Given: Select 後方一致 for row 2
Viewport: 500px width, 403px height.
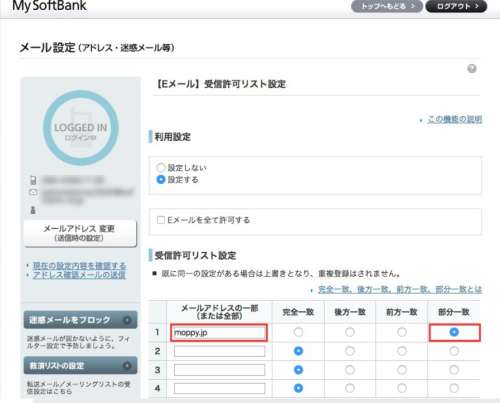Looking at the screenshot, I should (350, 351).
